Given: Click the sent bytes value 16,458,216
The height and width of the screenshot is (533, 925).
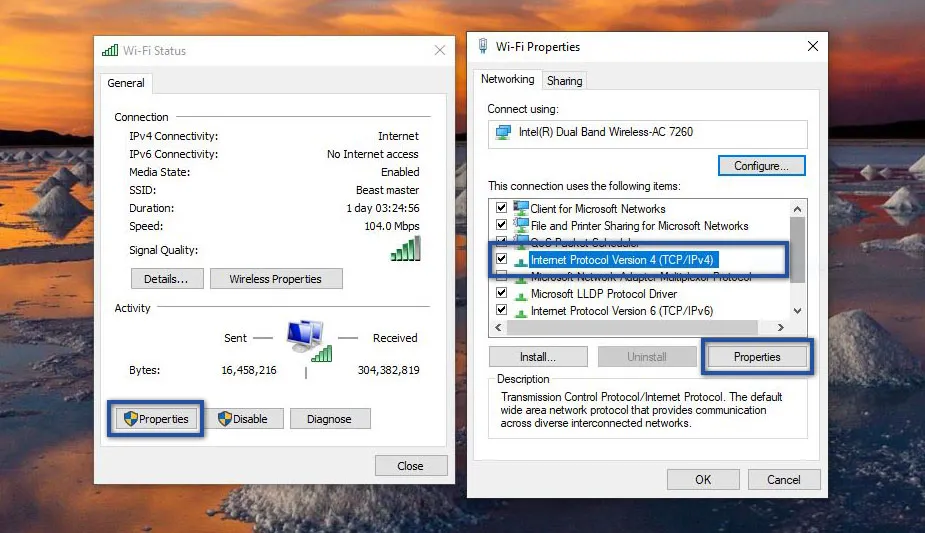Looking at the screenshot, I should tap(249, 370).
